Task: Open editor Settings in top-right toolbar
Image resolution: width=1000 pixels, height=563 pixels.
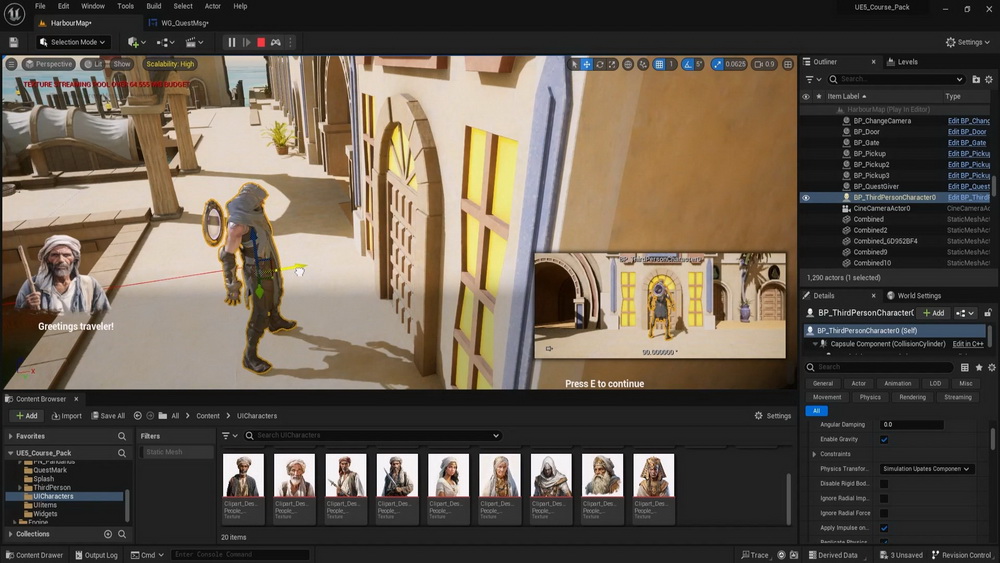Action: coord(968,42)
